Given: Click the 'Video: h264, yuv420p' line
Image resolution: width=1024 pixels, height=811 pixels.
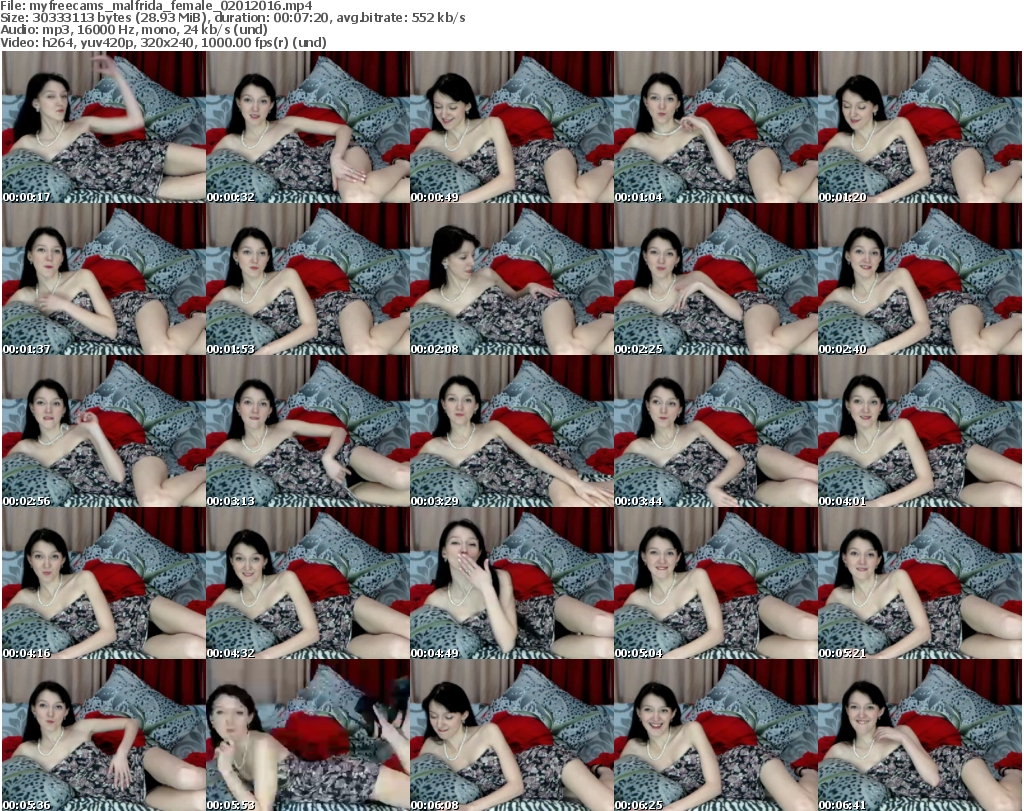Looking at the screenshot, I should (x=163, y=42).
